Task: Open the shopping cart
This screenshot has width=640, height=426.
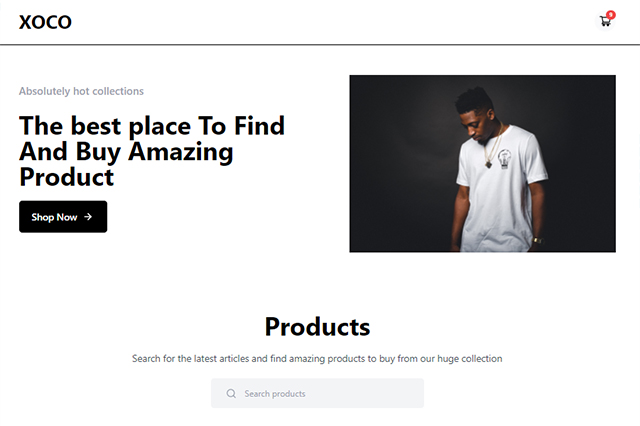Action: point(605,21)
